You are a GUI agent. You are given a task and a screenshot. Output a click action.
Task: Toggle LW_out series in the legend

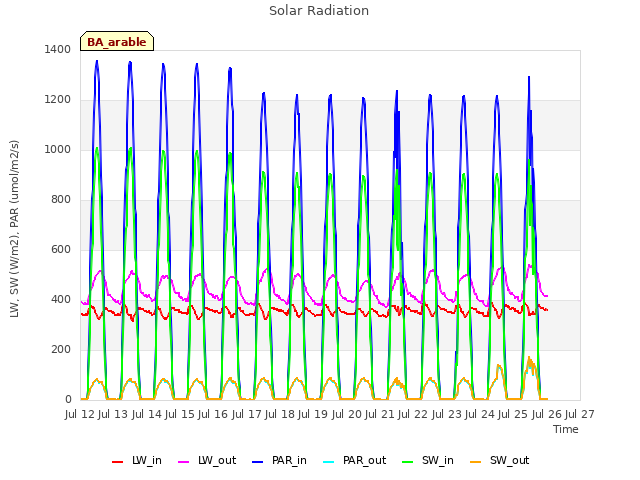click(x=207, y=461)
